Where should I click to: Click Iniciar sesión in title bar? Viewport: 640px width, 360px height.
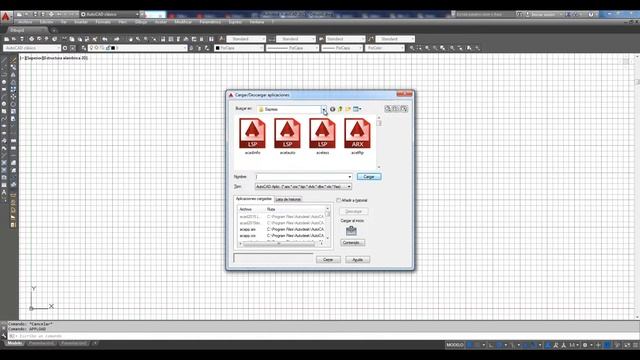[x=543, y=14]
